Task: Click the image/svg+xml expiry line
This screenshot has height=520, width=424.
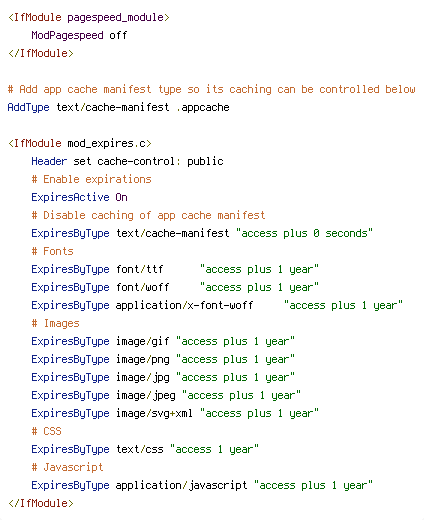Action: 175,413
